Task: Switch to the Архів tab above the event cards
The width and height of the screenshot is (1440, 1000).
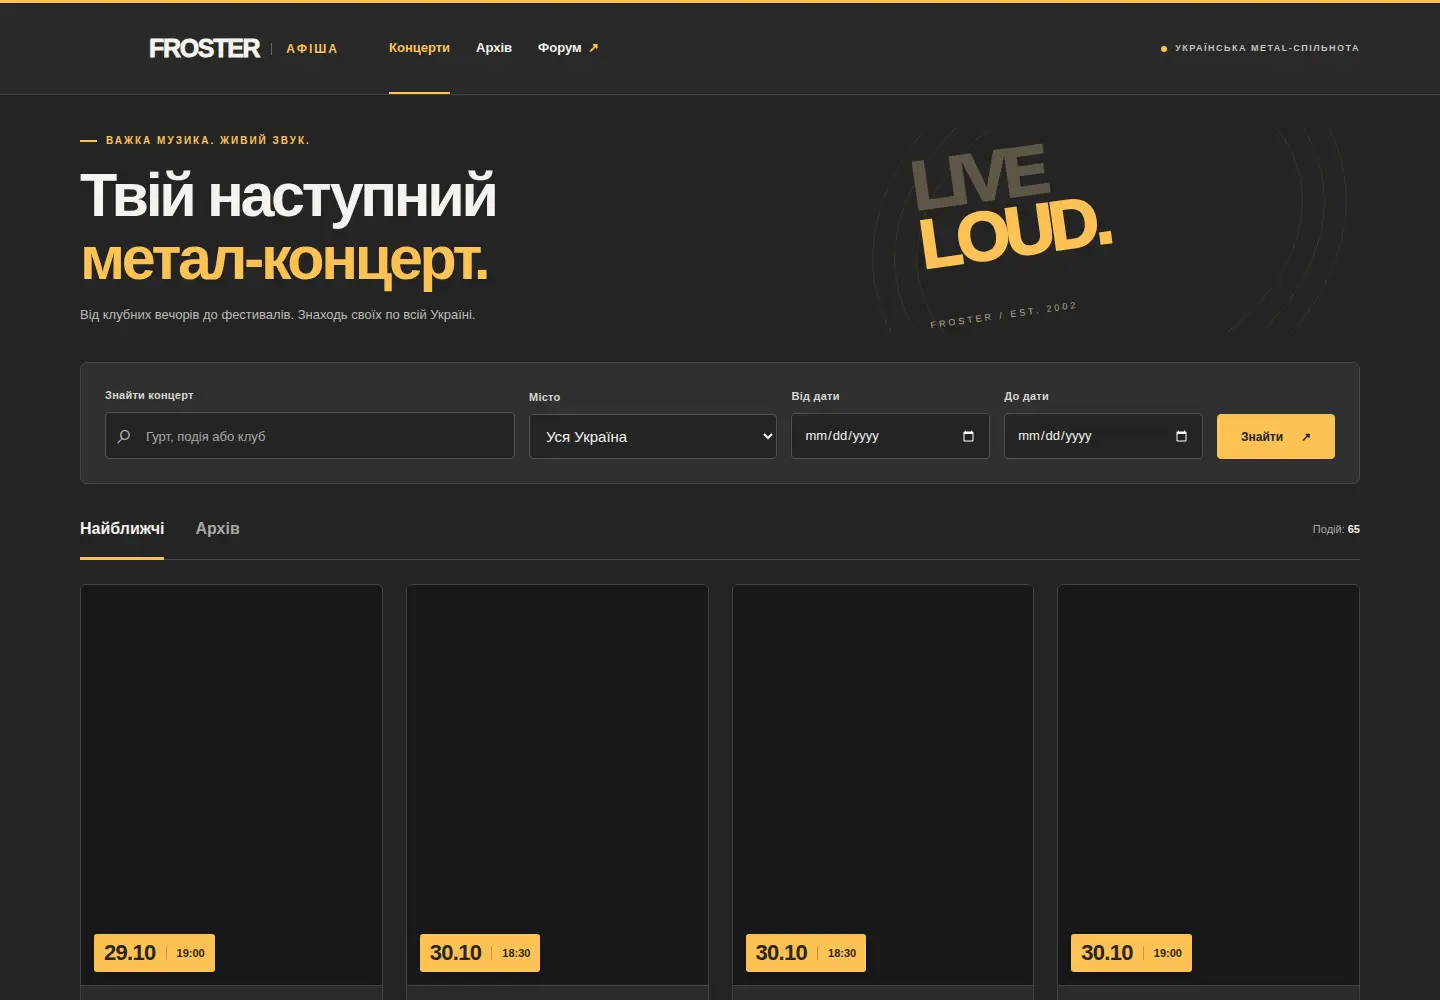Action: pyautogui.click(x=218, y=528)
